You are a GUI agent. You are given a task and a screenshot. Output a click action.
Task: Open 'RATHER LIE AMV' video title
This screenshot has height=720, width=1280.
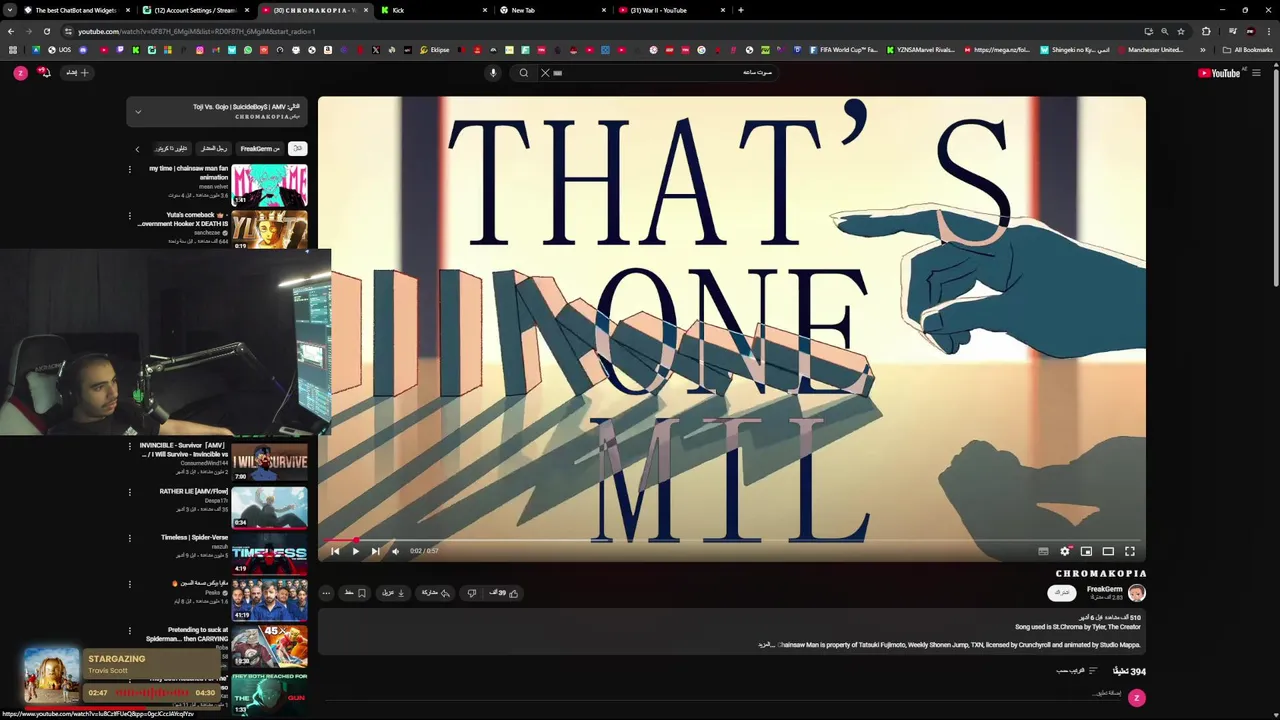coord(194,492)
